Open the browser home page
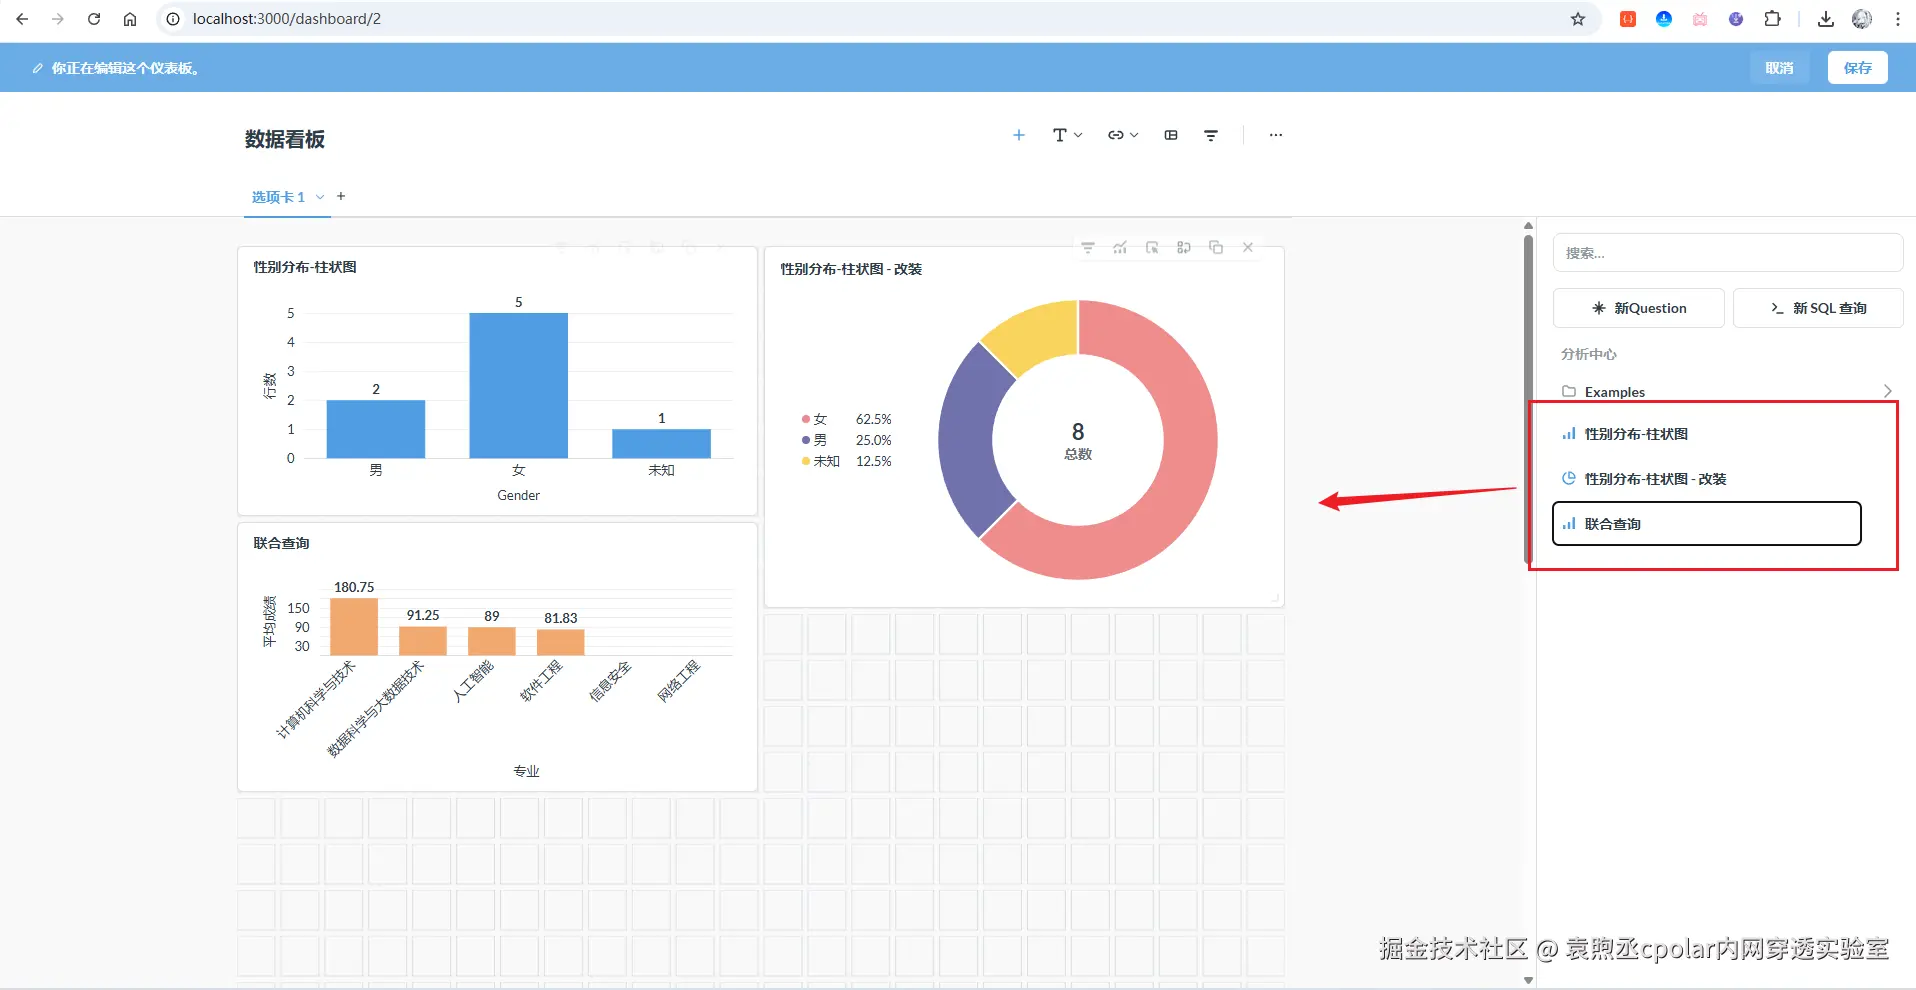This screenshot has height=990, width=1916. pyautogui.click(x=130, y=19)
